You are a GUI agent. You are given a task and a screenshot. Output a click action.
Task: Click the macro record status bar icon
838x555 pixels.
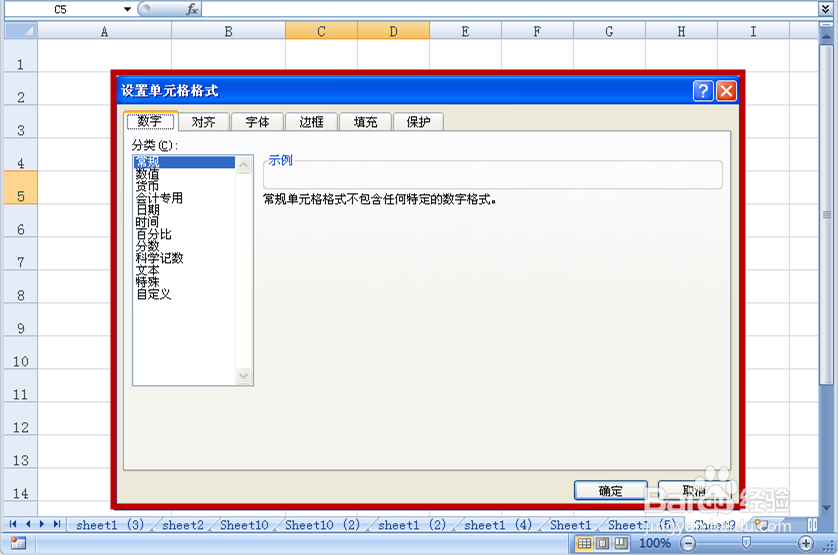point(18,543)
